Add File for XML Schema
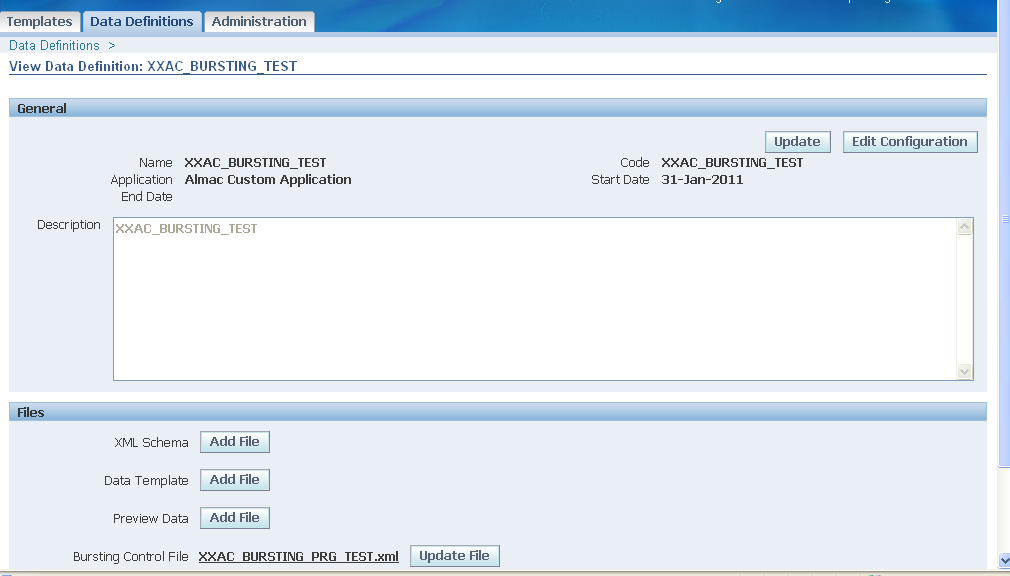 pos(234,442)
